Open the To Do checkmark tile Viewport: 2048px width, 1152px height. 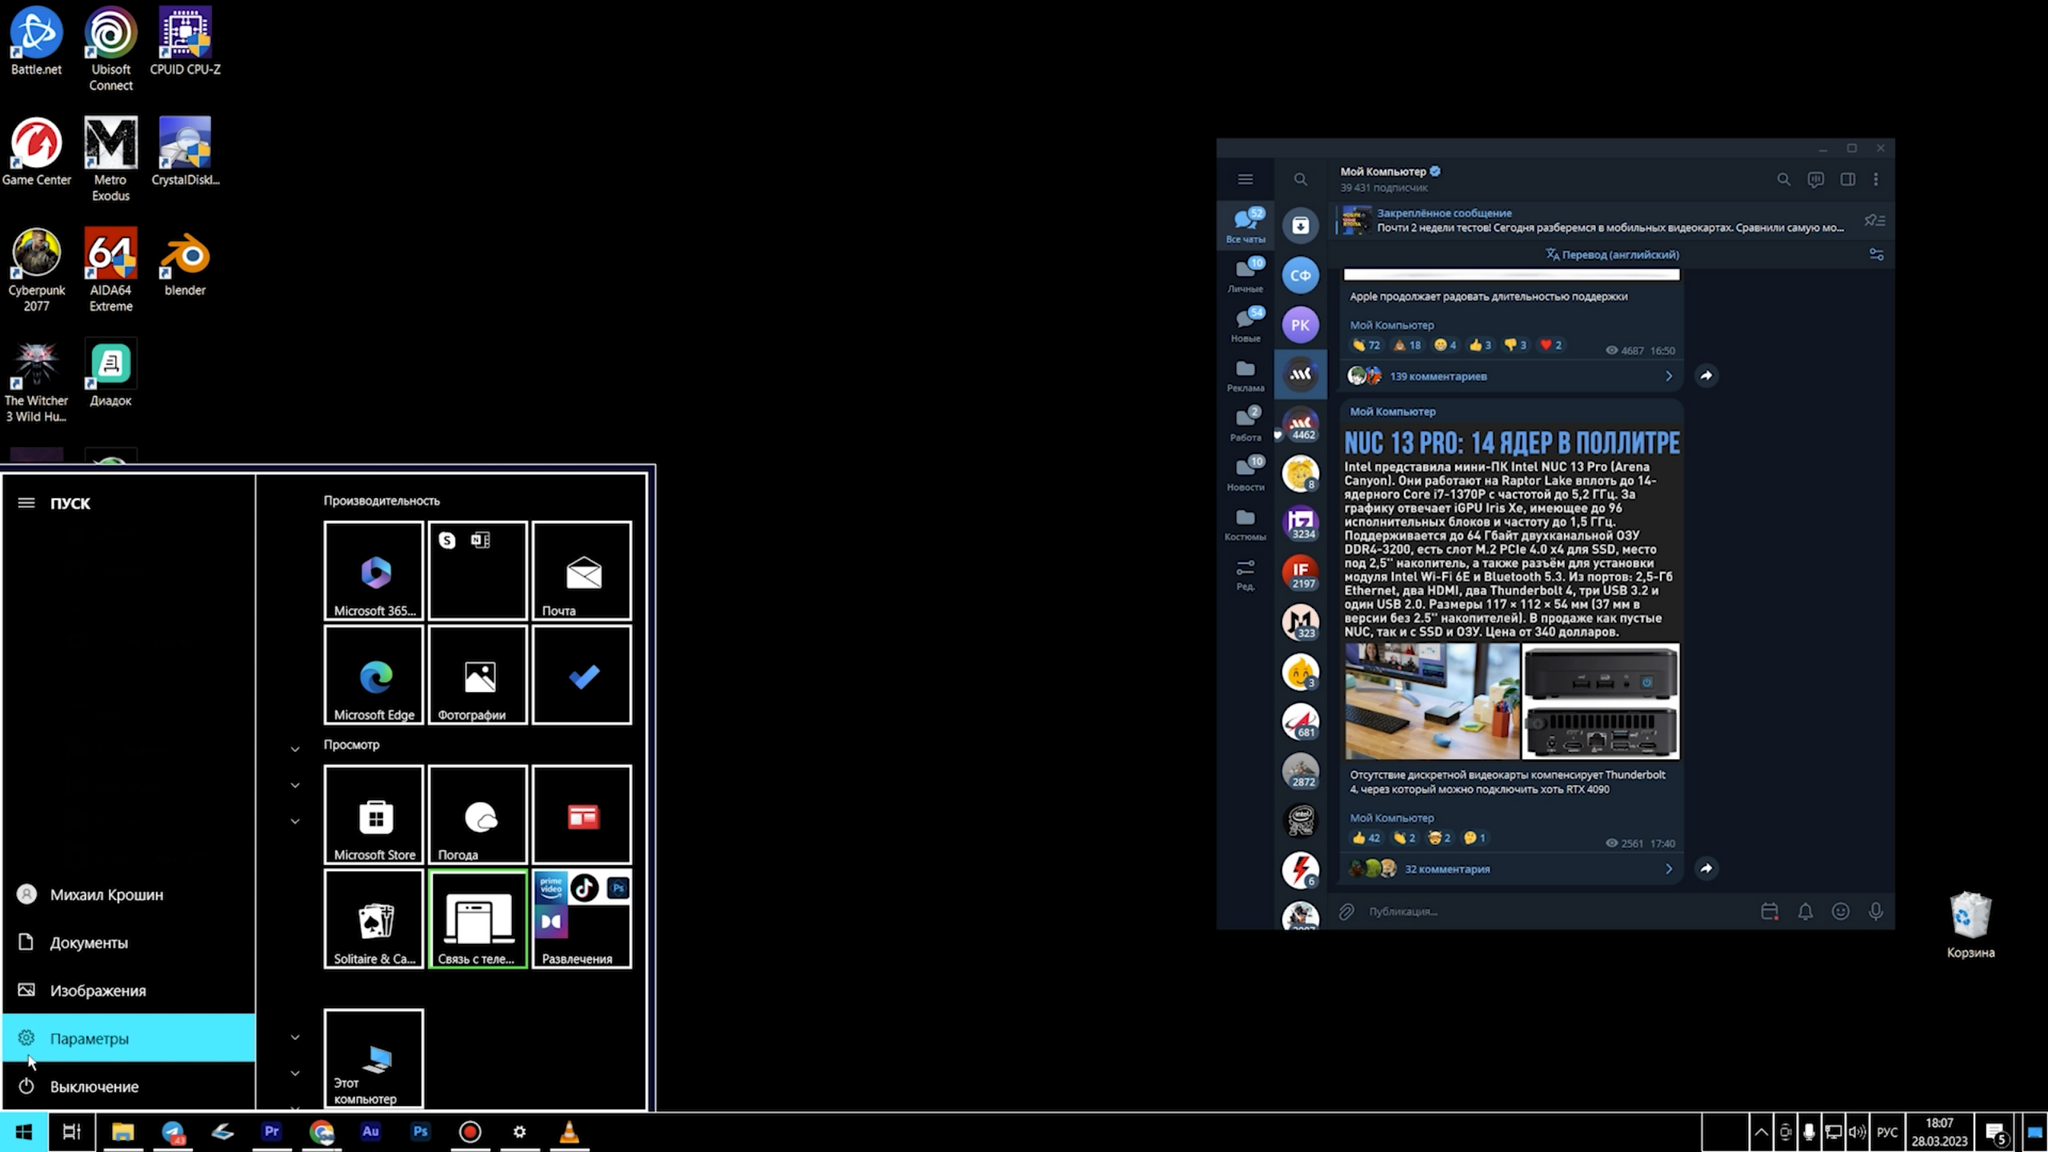(582, 675)
